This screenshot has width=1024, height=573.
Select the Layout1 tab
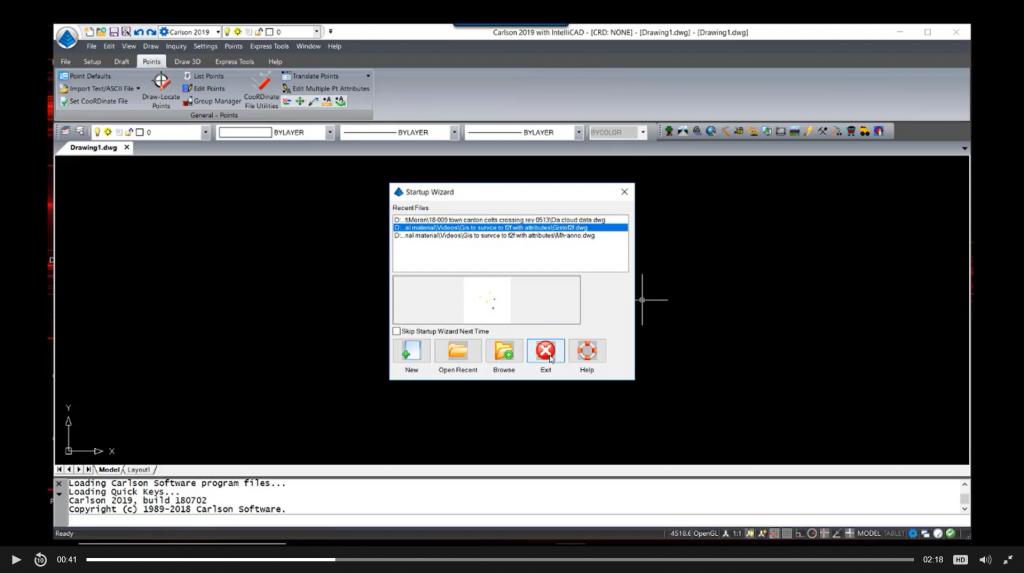(138, 469)
